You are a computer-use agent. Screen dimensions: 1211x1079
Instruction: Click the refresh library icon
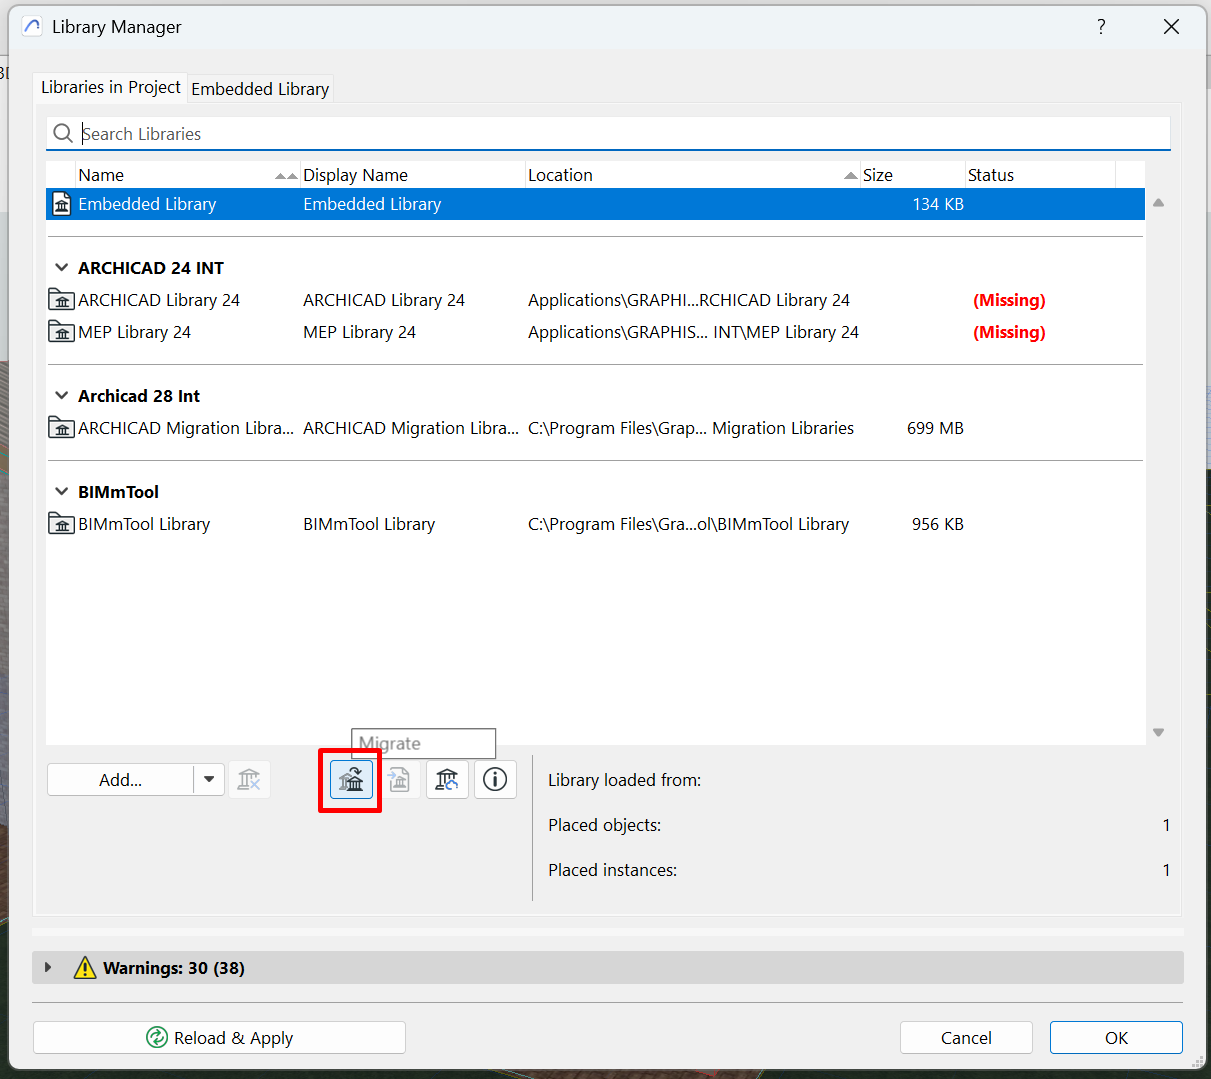pyautogui.click(x=447, y=780)
